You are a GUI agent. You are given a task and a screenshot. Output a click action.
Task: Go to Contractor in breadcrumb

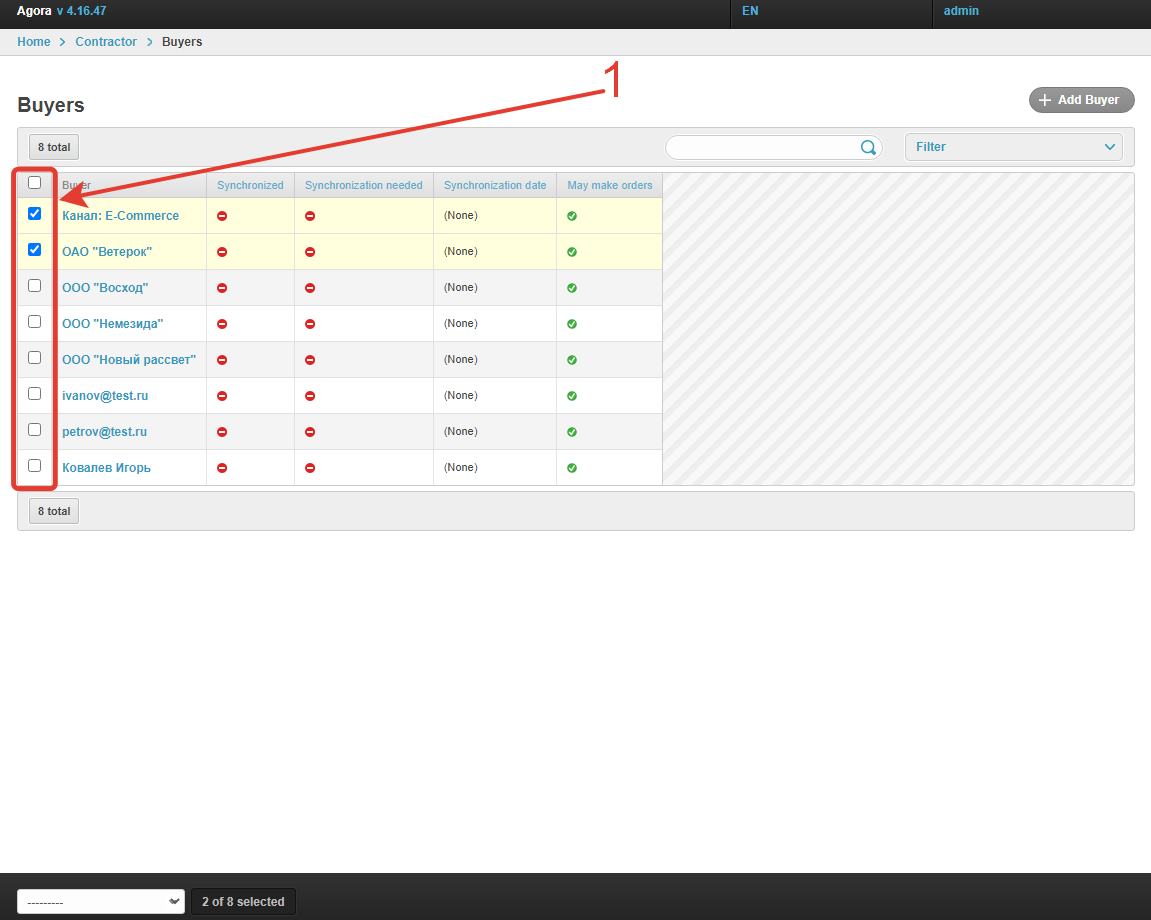tap(106, 42)
